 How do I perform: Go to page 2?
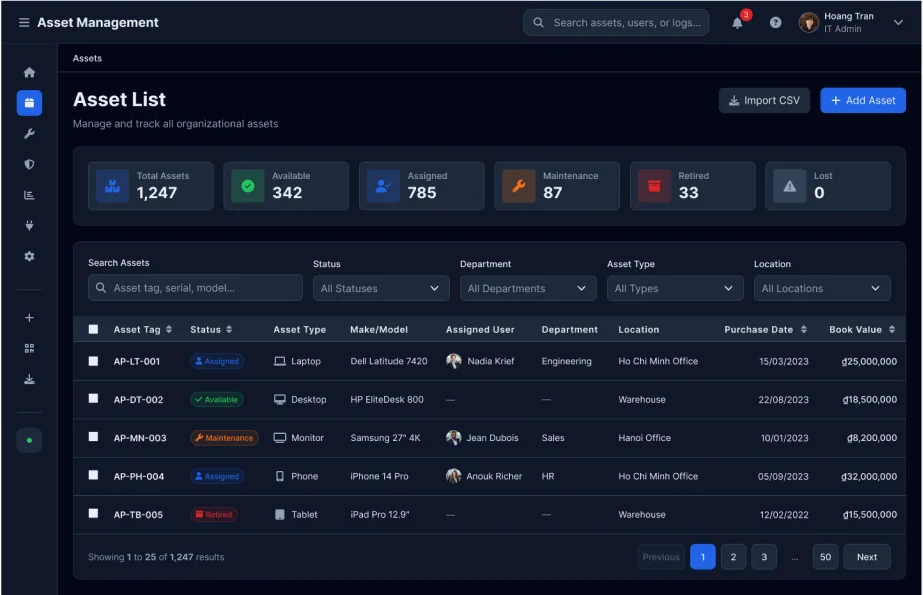733,557
